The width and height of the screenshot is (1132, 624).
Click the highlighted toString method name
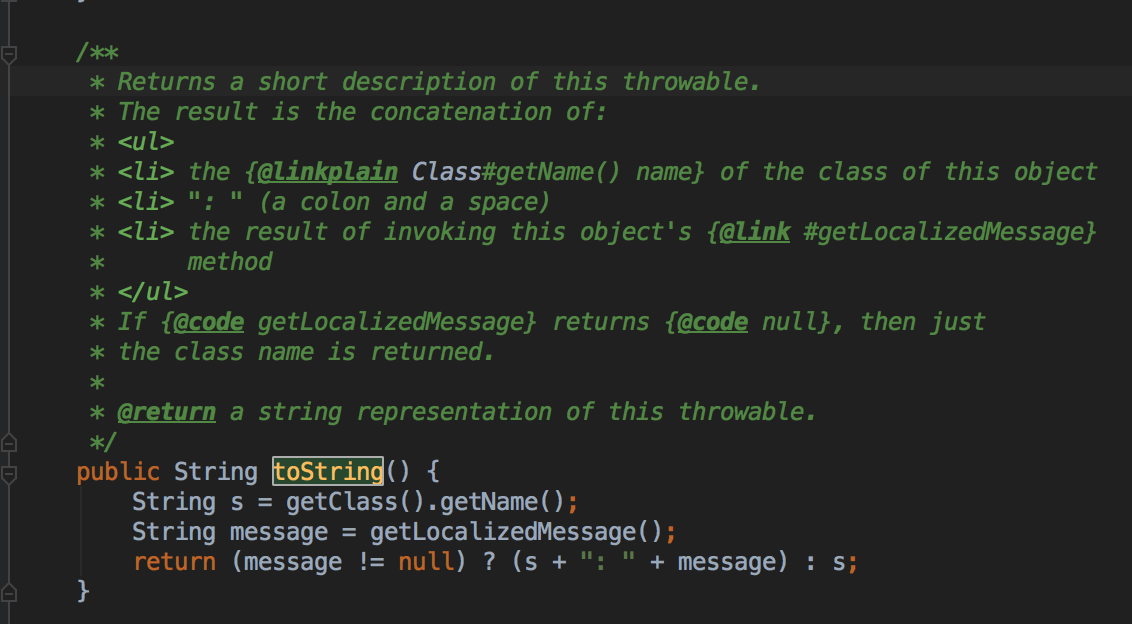[x=327, y=471]
